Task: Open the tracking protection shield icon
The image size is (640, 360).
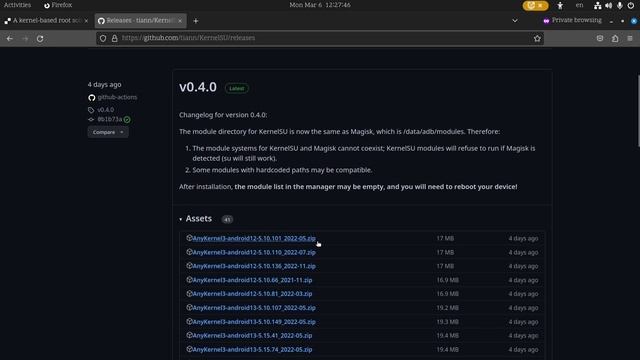Action: coord(103,38)
